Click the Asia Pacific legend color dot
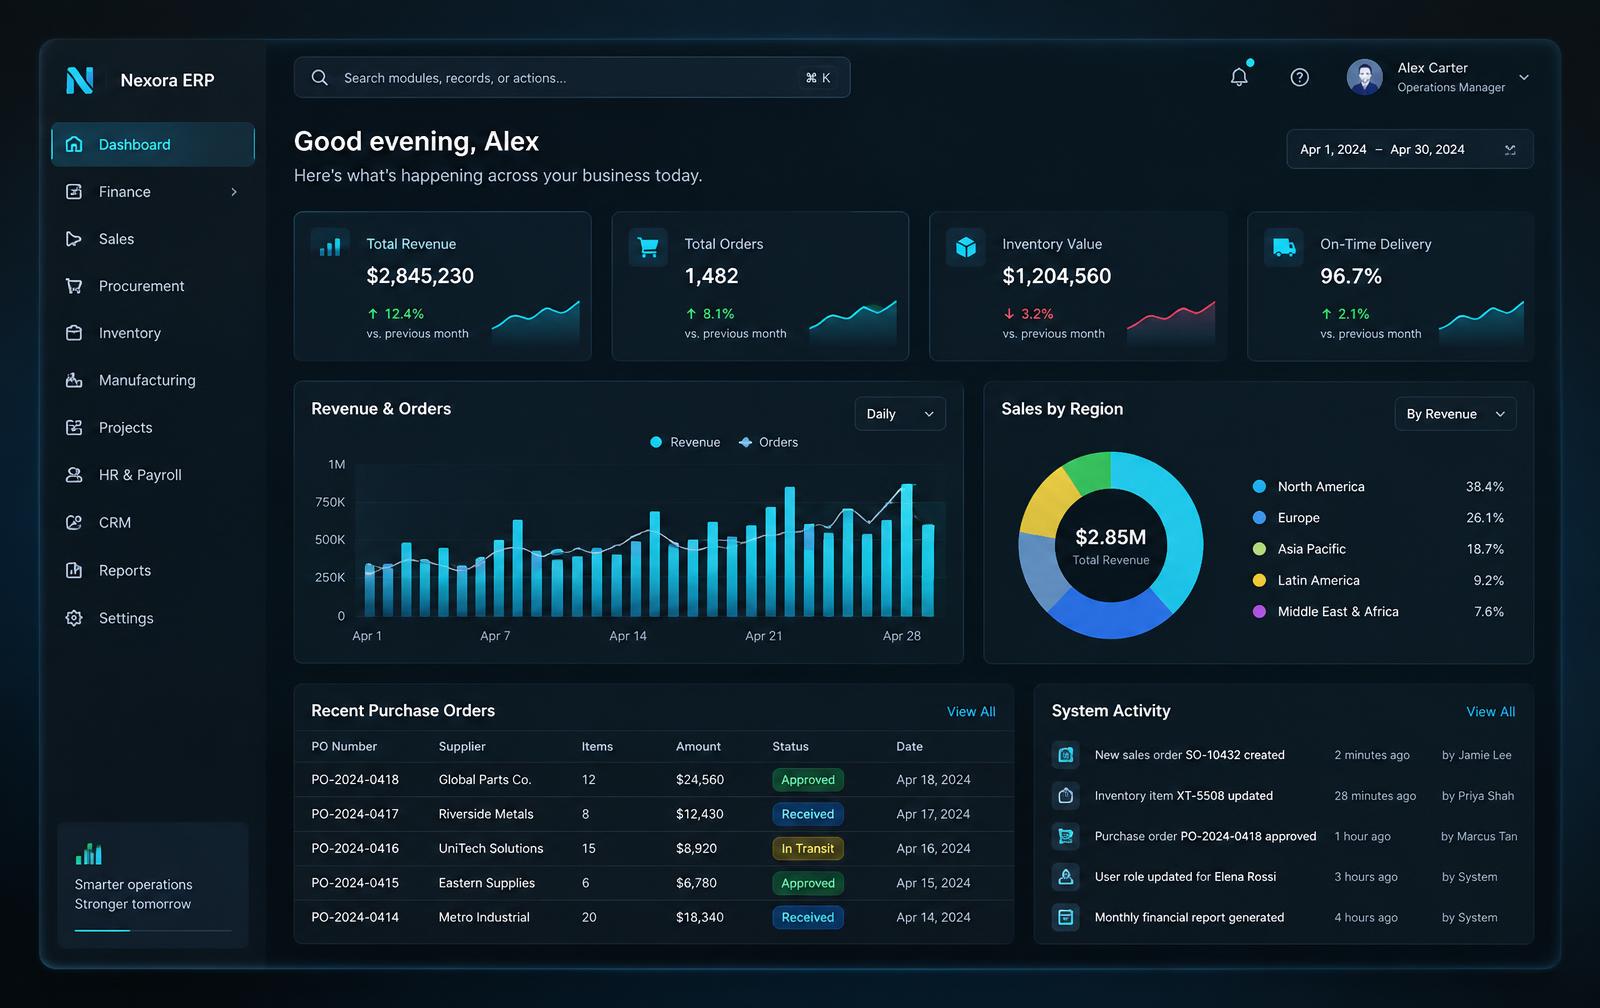Image resolution: width=1600 pixels, height=1008 pixels. click(x=1259, y=549)
